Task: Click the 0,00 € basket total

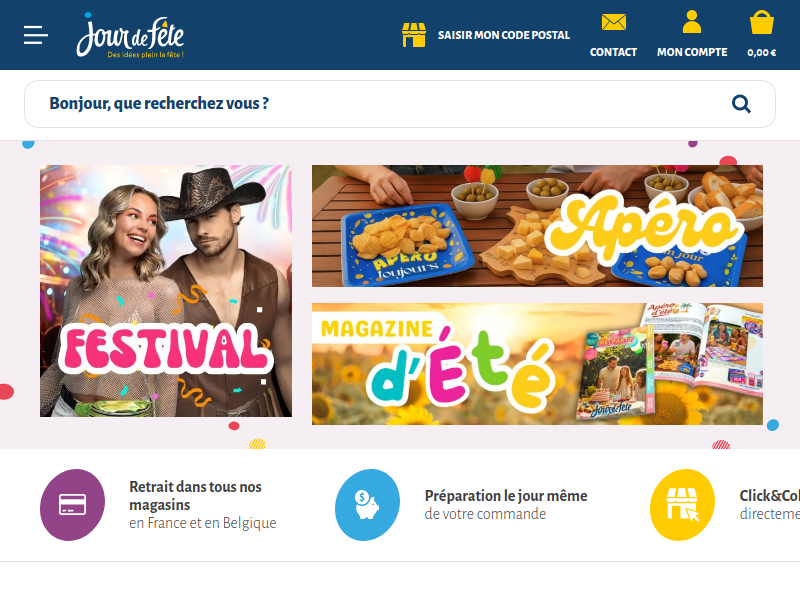Action: (762, 53)
